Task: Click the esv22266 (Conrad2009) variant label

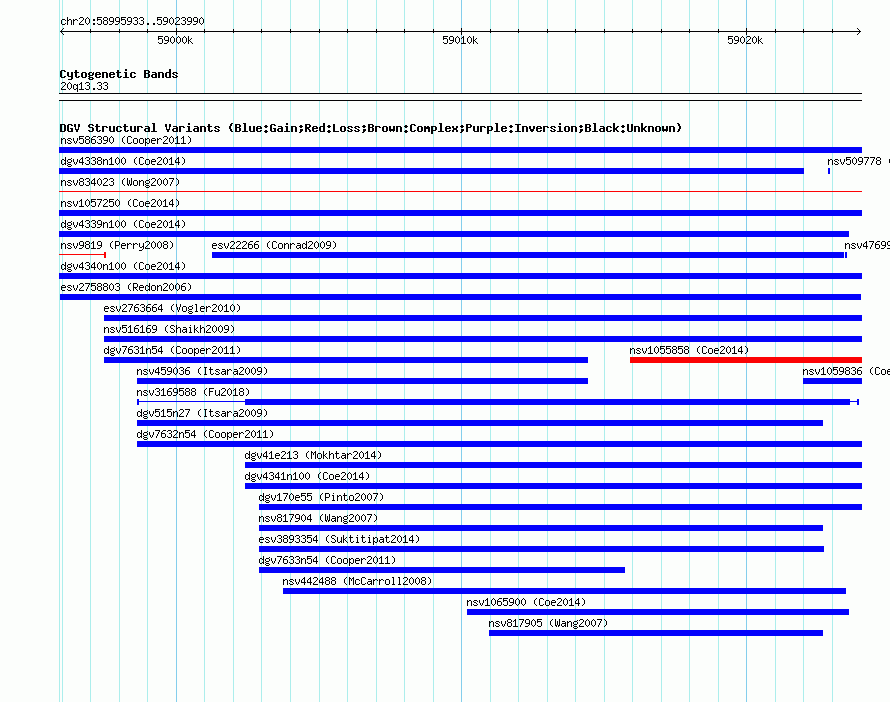Action: click(274, 245)
